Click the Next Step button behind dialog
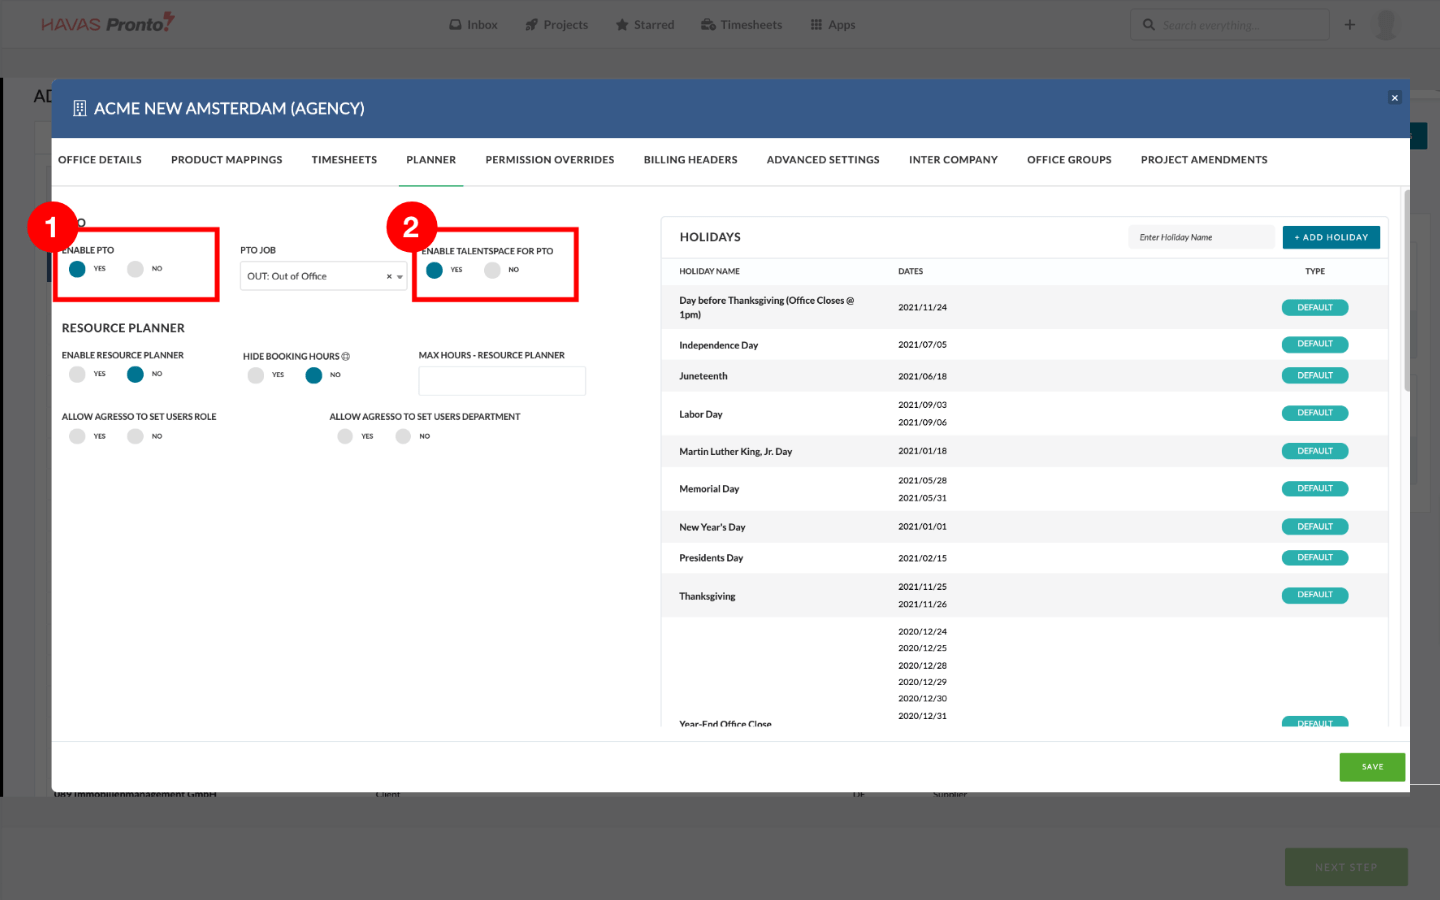Screen dimensions: 1440x900 tap(1346, 867)
